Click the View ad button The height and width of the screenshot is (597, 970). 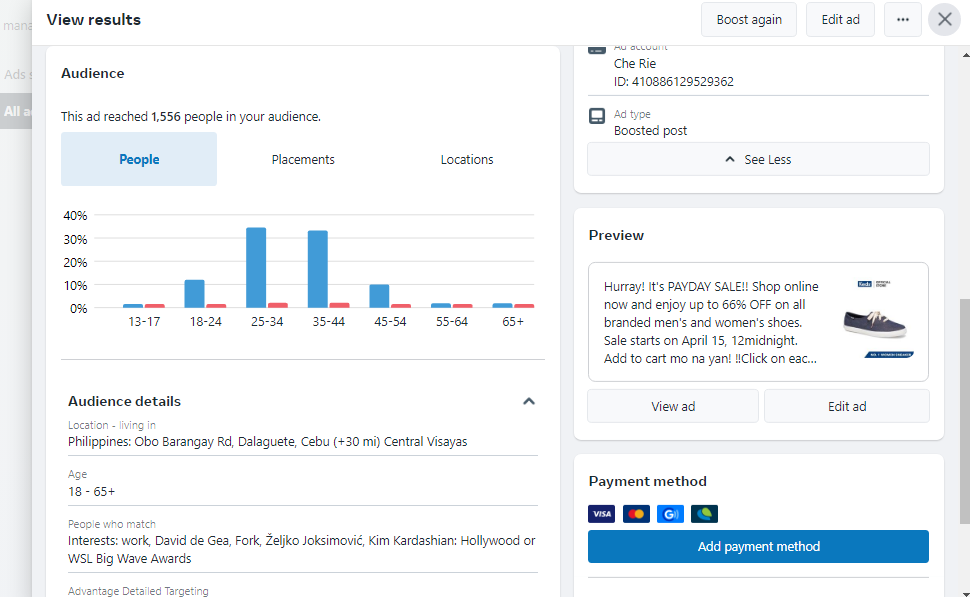(x=672, y=406)
